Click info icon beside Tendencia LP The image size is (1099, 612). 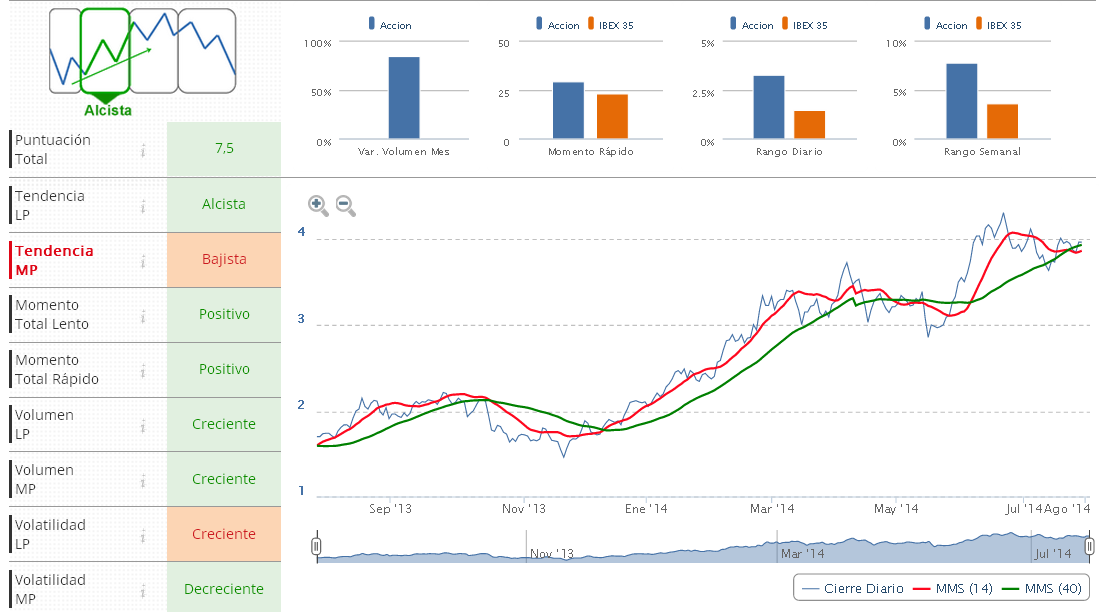tap(143, 205)
